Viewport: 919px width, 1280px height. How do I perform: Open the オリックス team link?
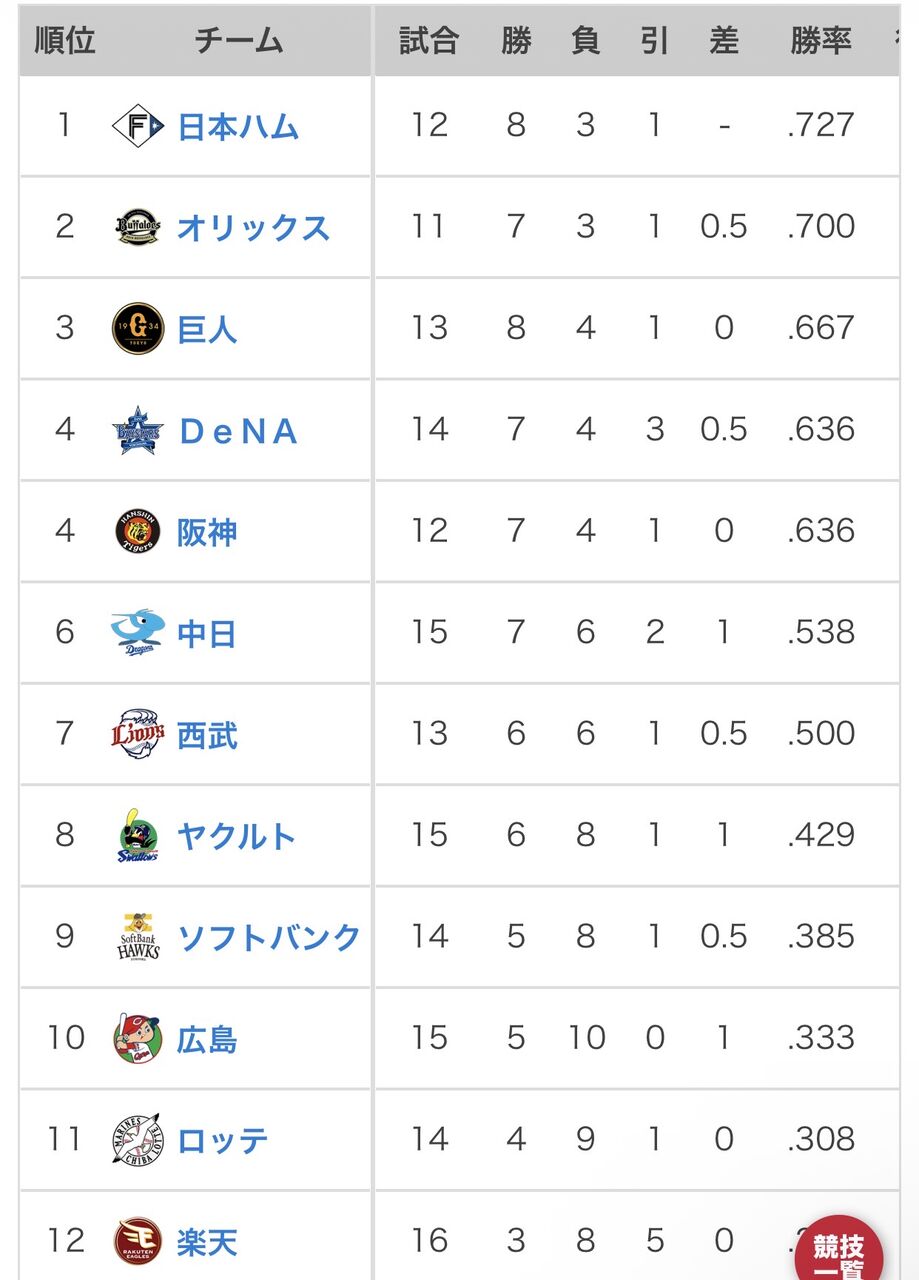click(x=253, y=227)
